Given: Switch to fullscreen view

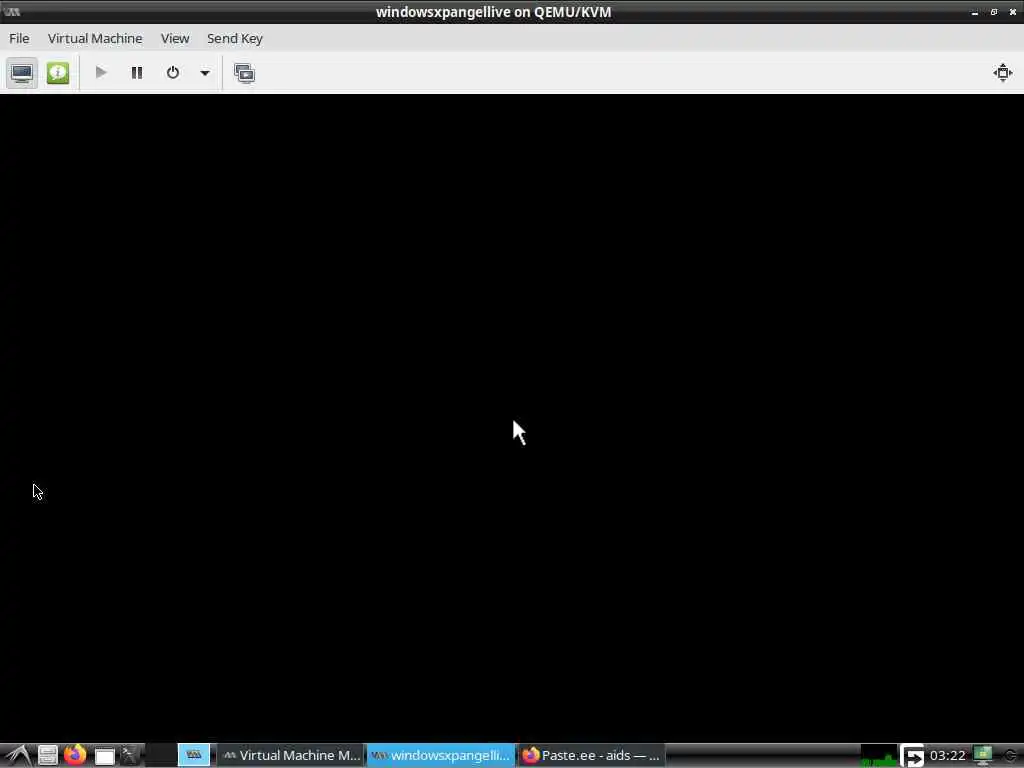Looking at the screenshot, I should point(1002,72).
